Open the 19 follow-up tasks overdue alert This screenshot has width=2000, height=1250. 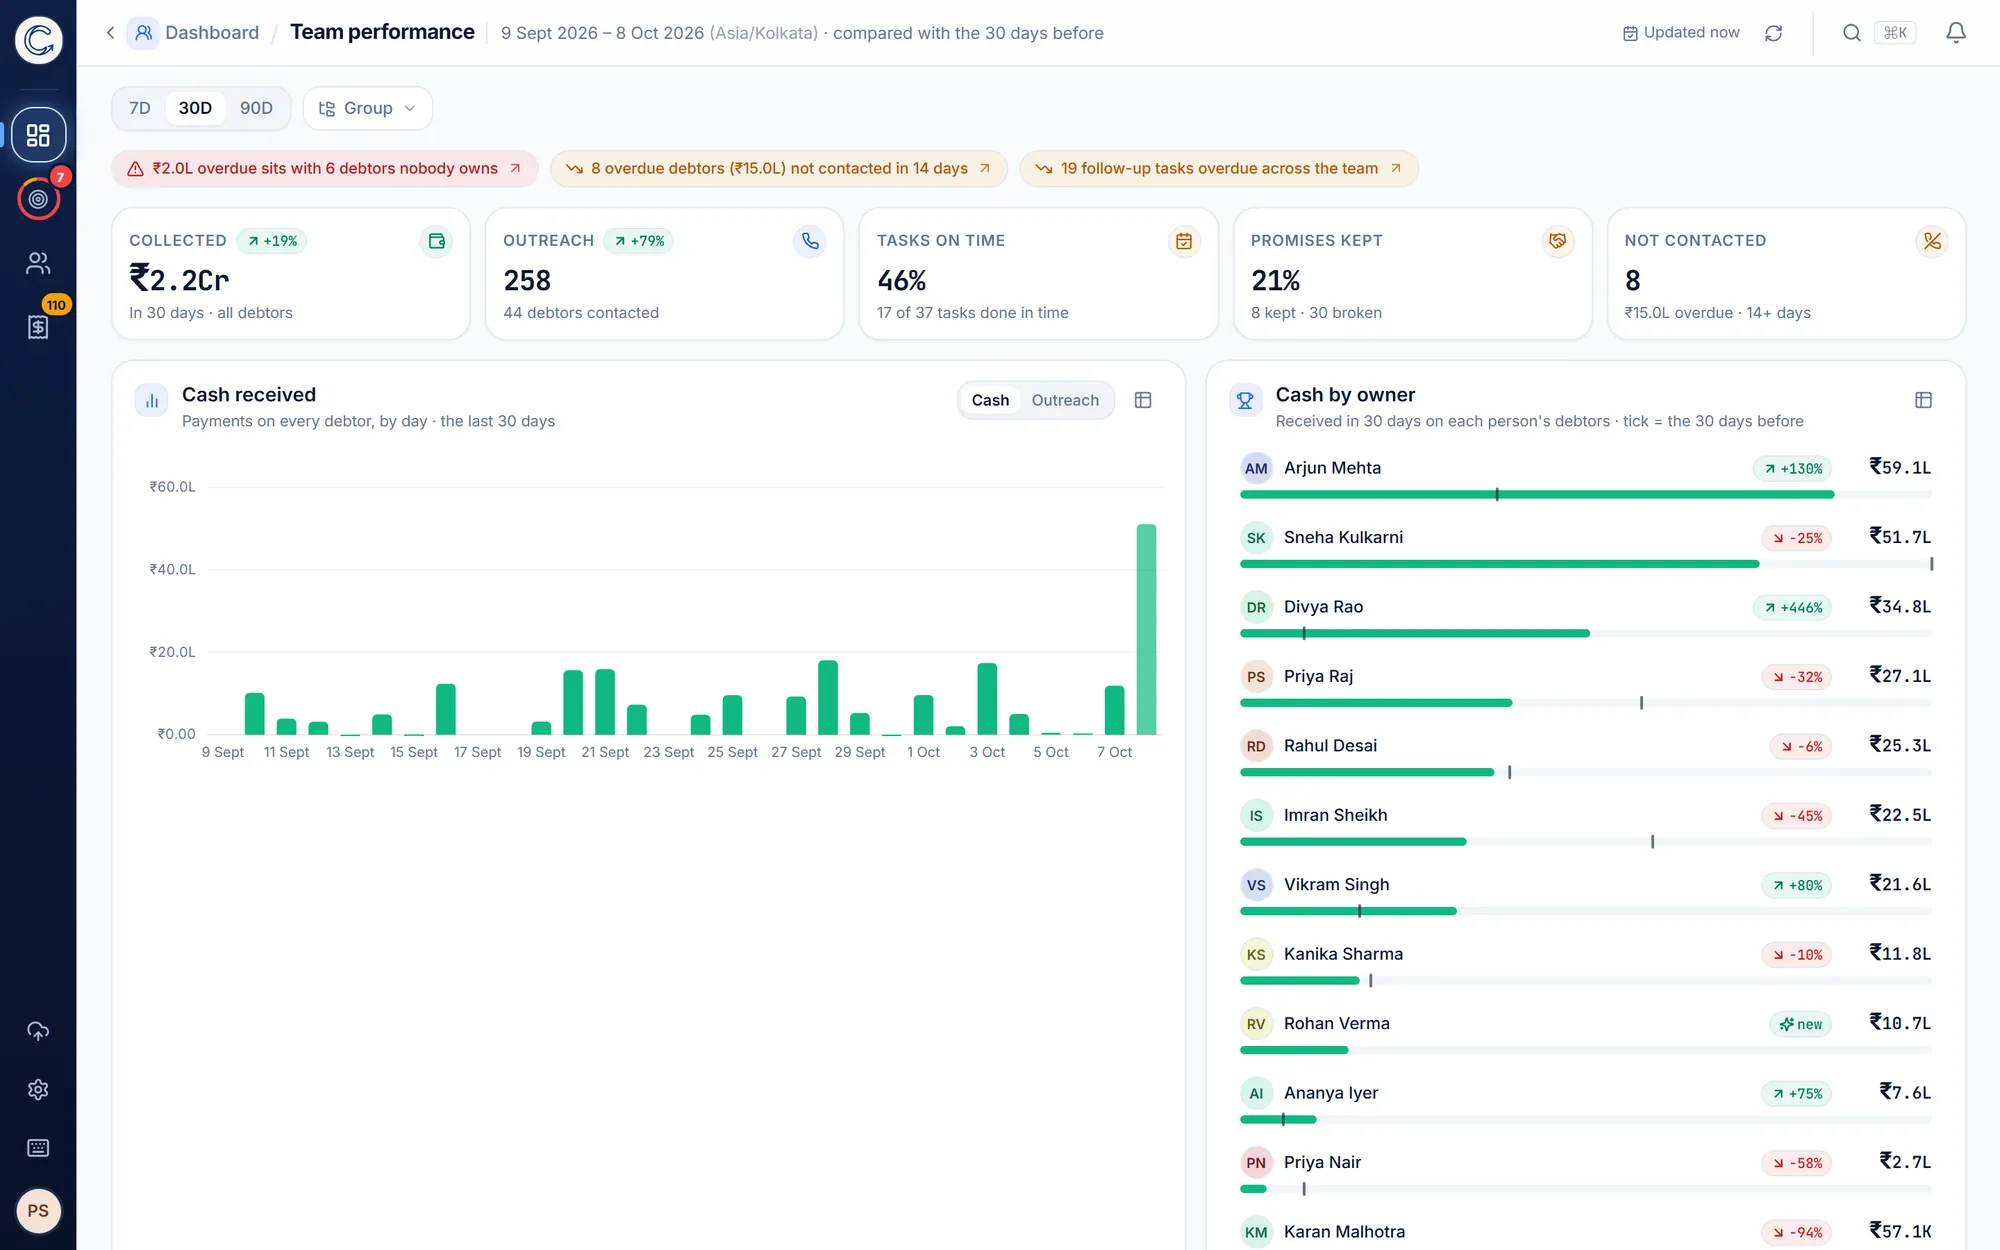pos(1218,168)
